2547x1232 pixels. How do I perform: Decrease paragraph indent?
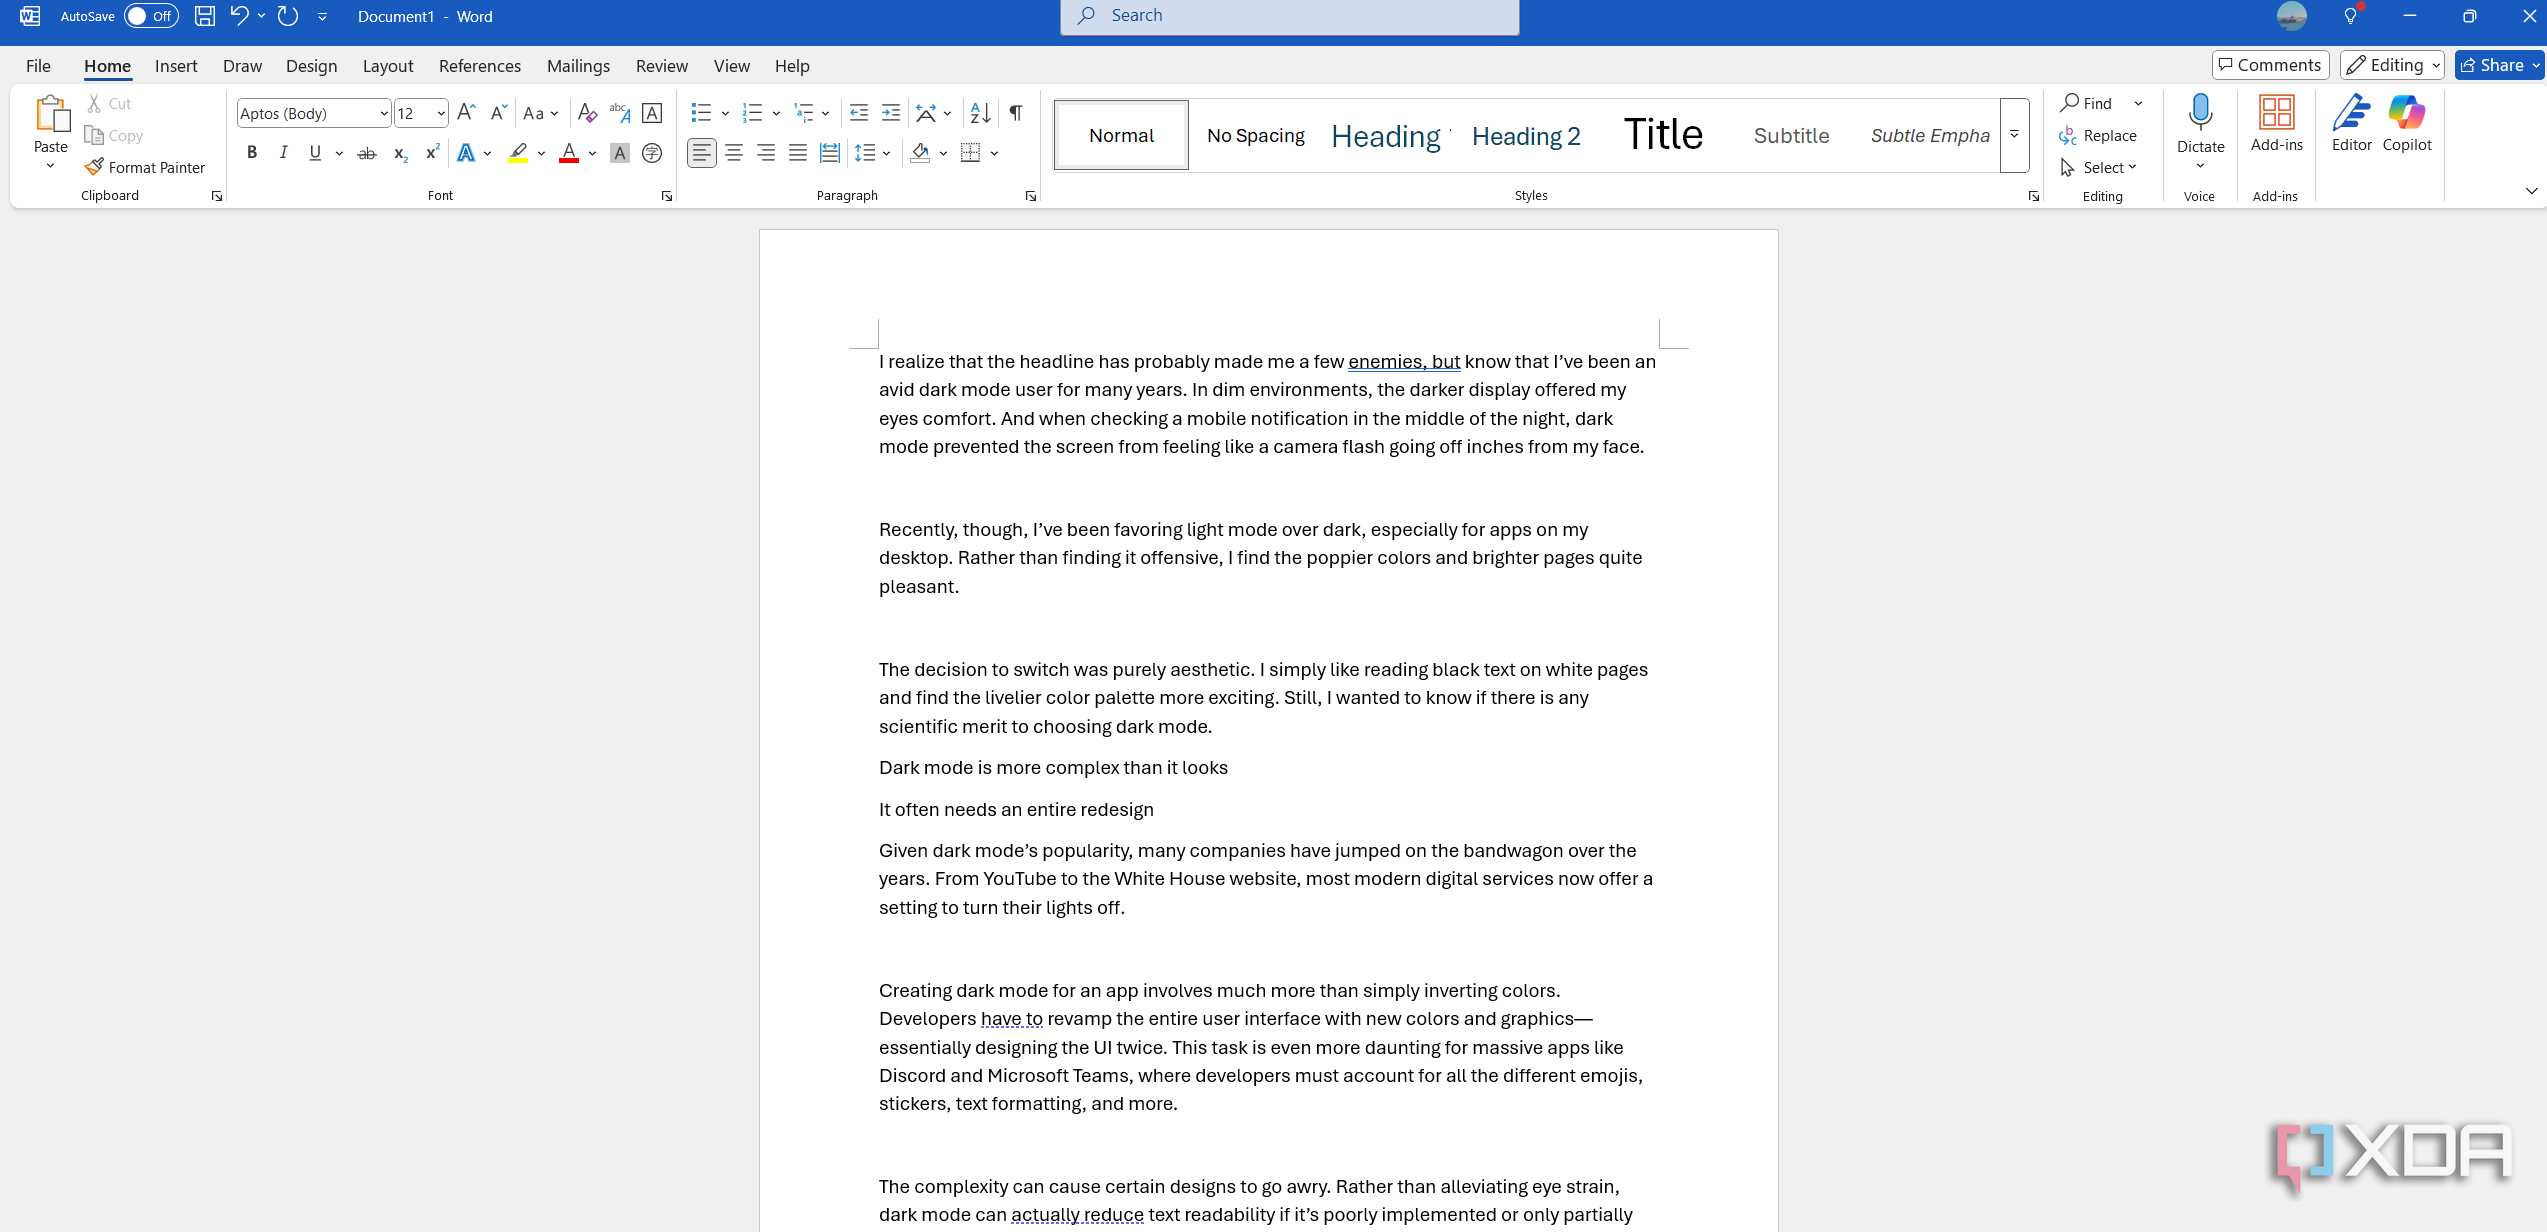point(858,113)
